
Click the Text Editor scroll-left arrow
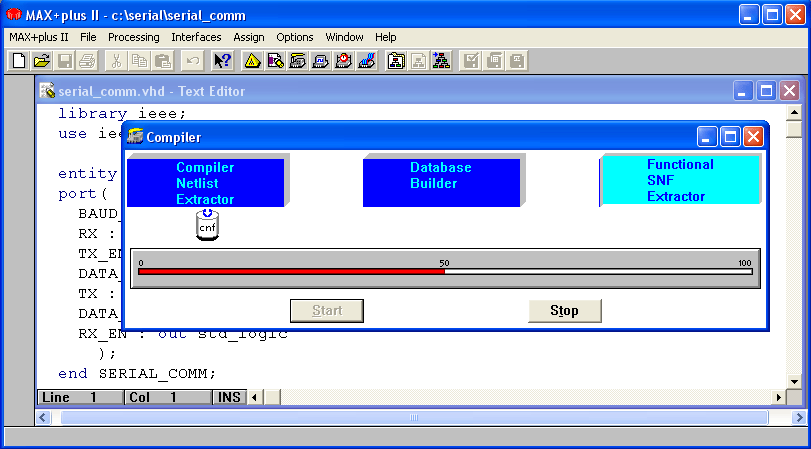[x=254, y=397]
